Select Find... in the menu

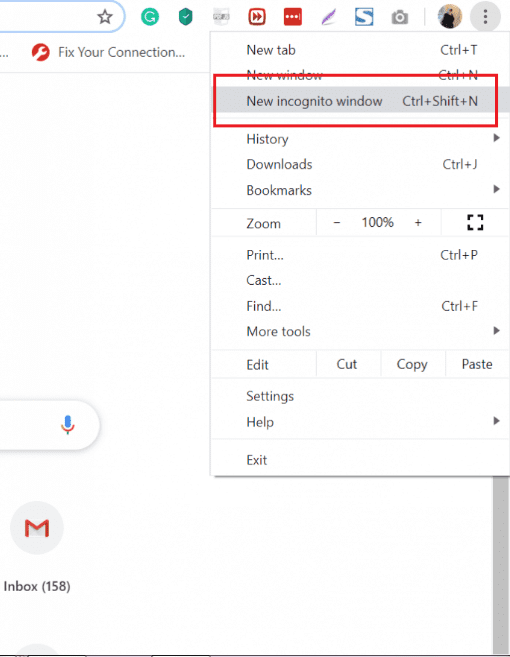pyautogui.click(x=360, y=306)
